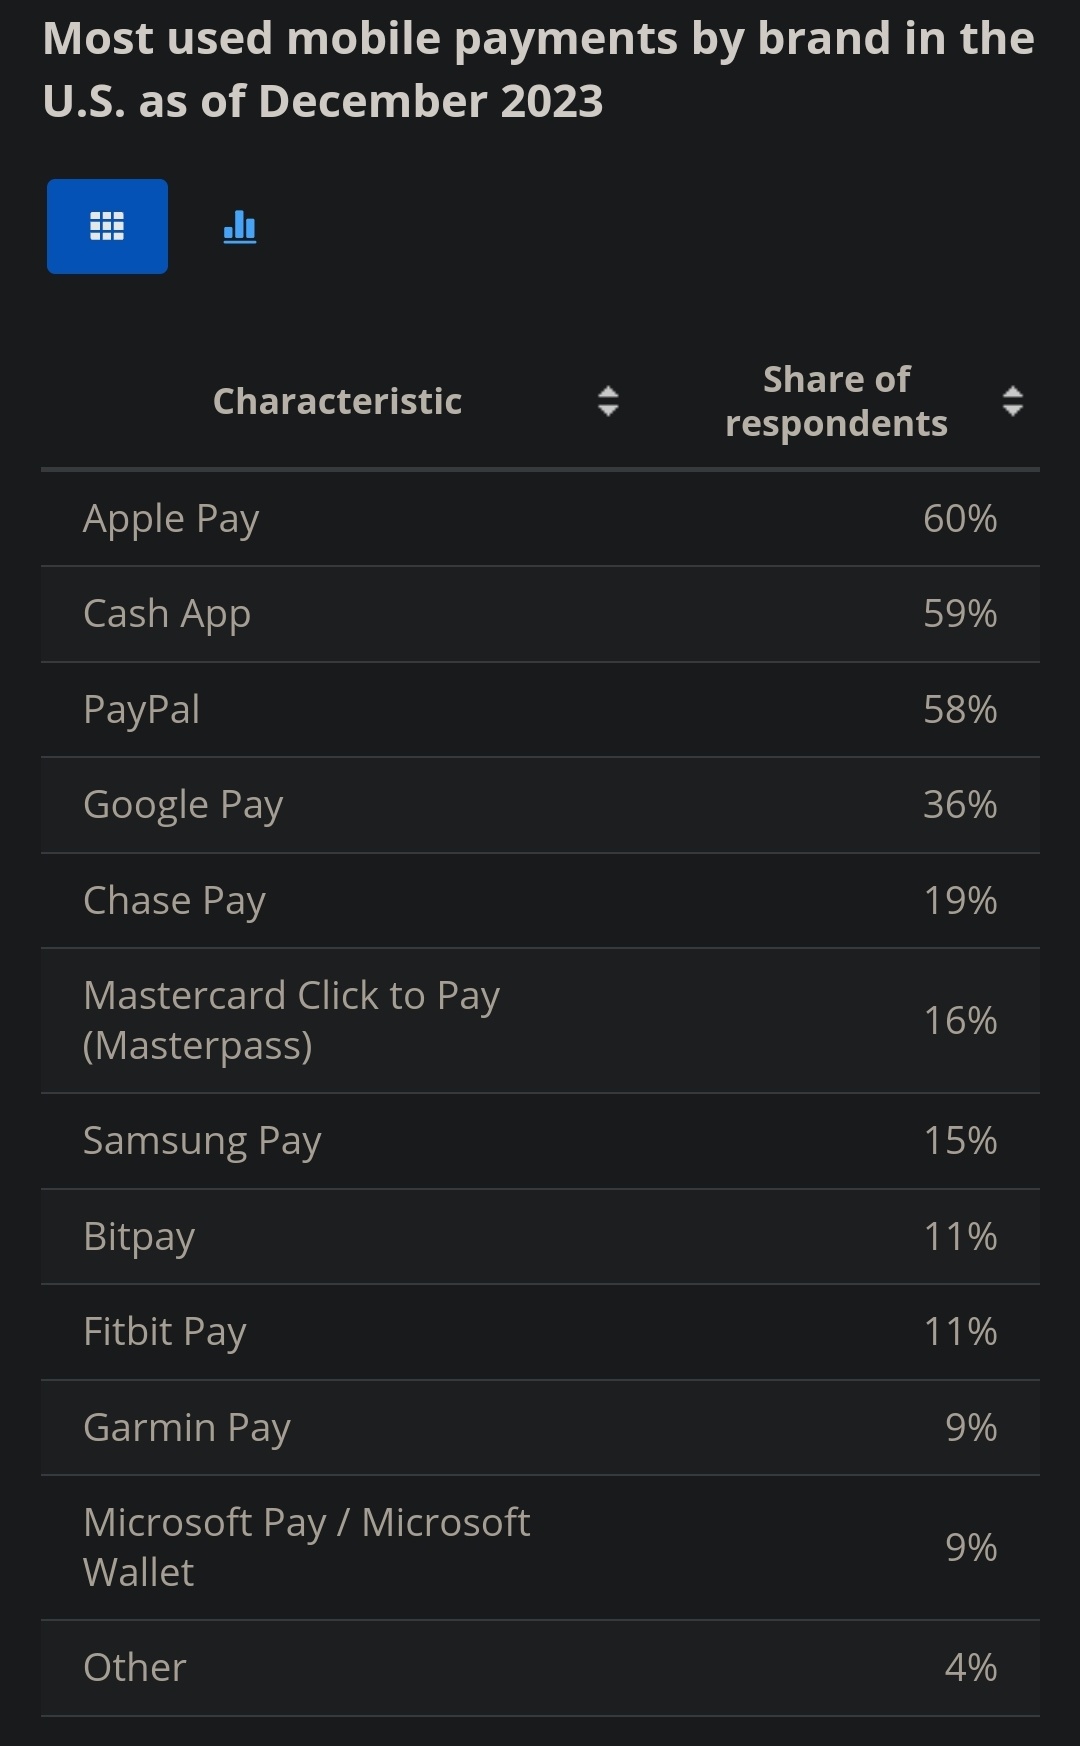Switch to the bar chart view

pos(240,227)
